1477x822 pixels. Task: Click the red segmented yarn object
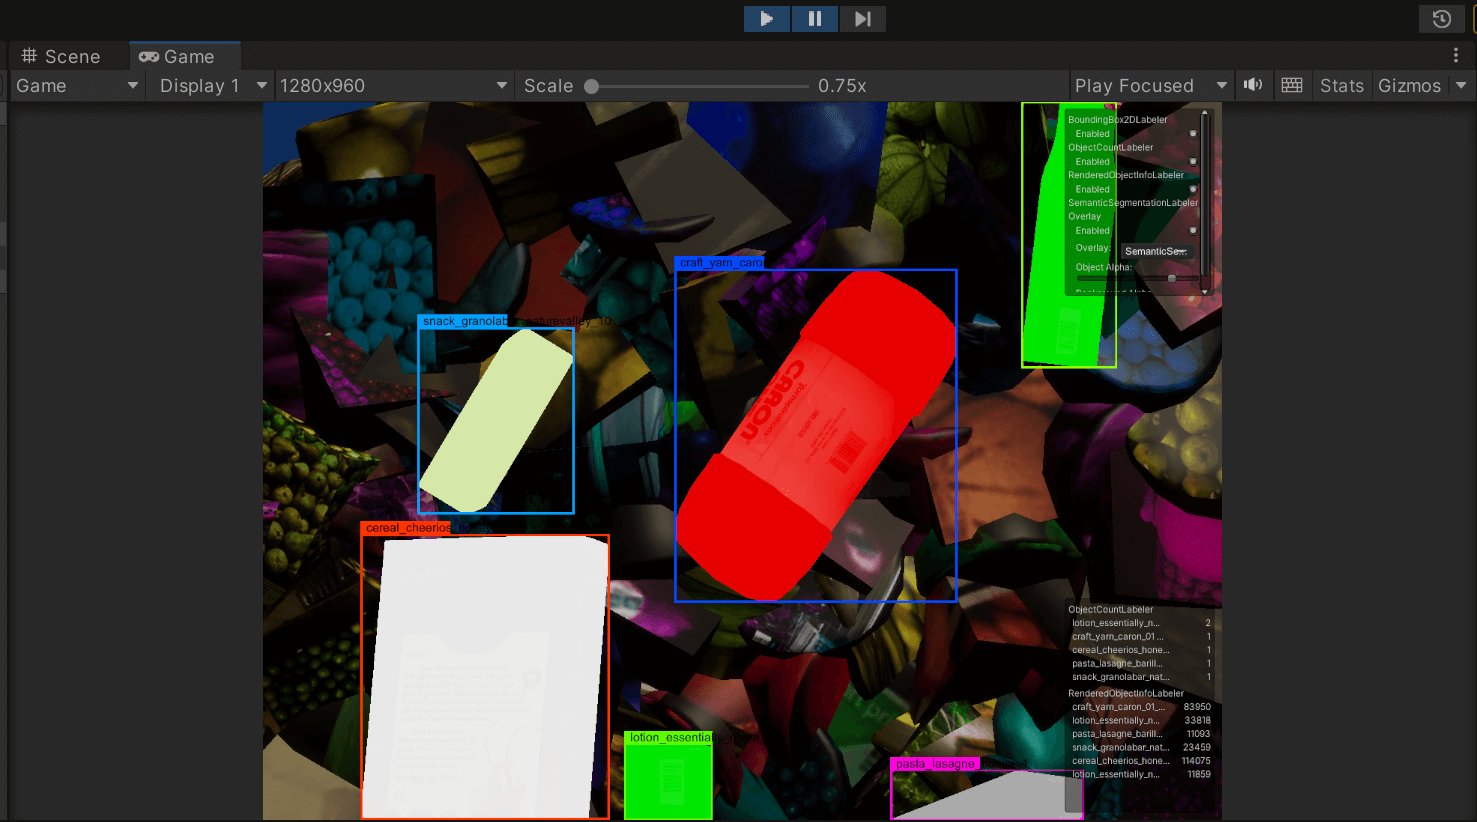tap(815, 435)
